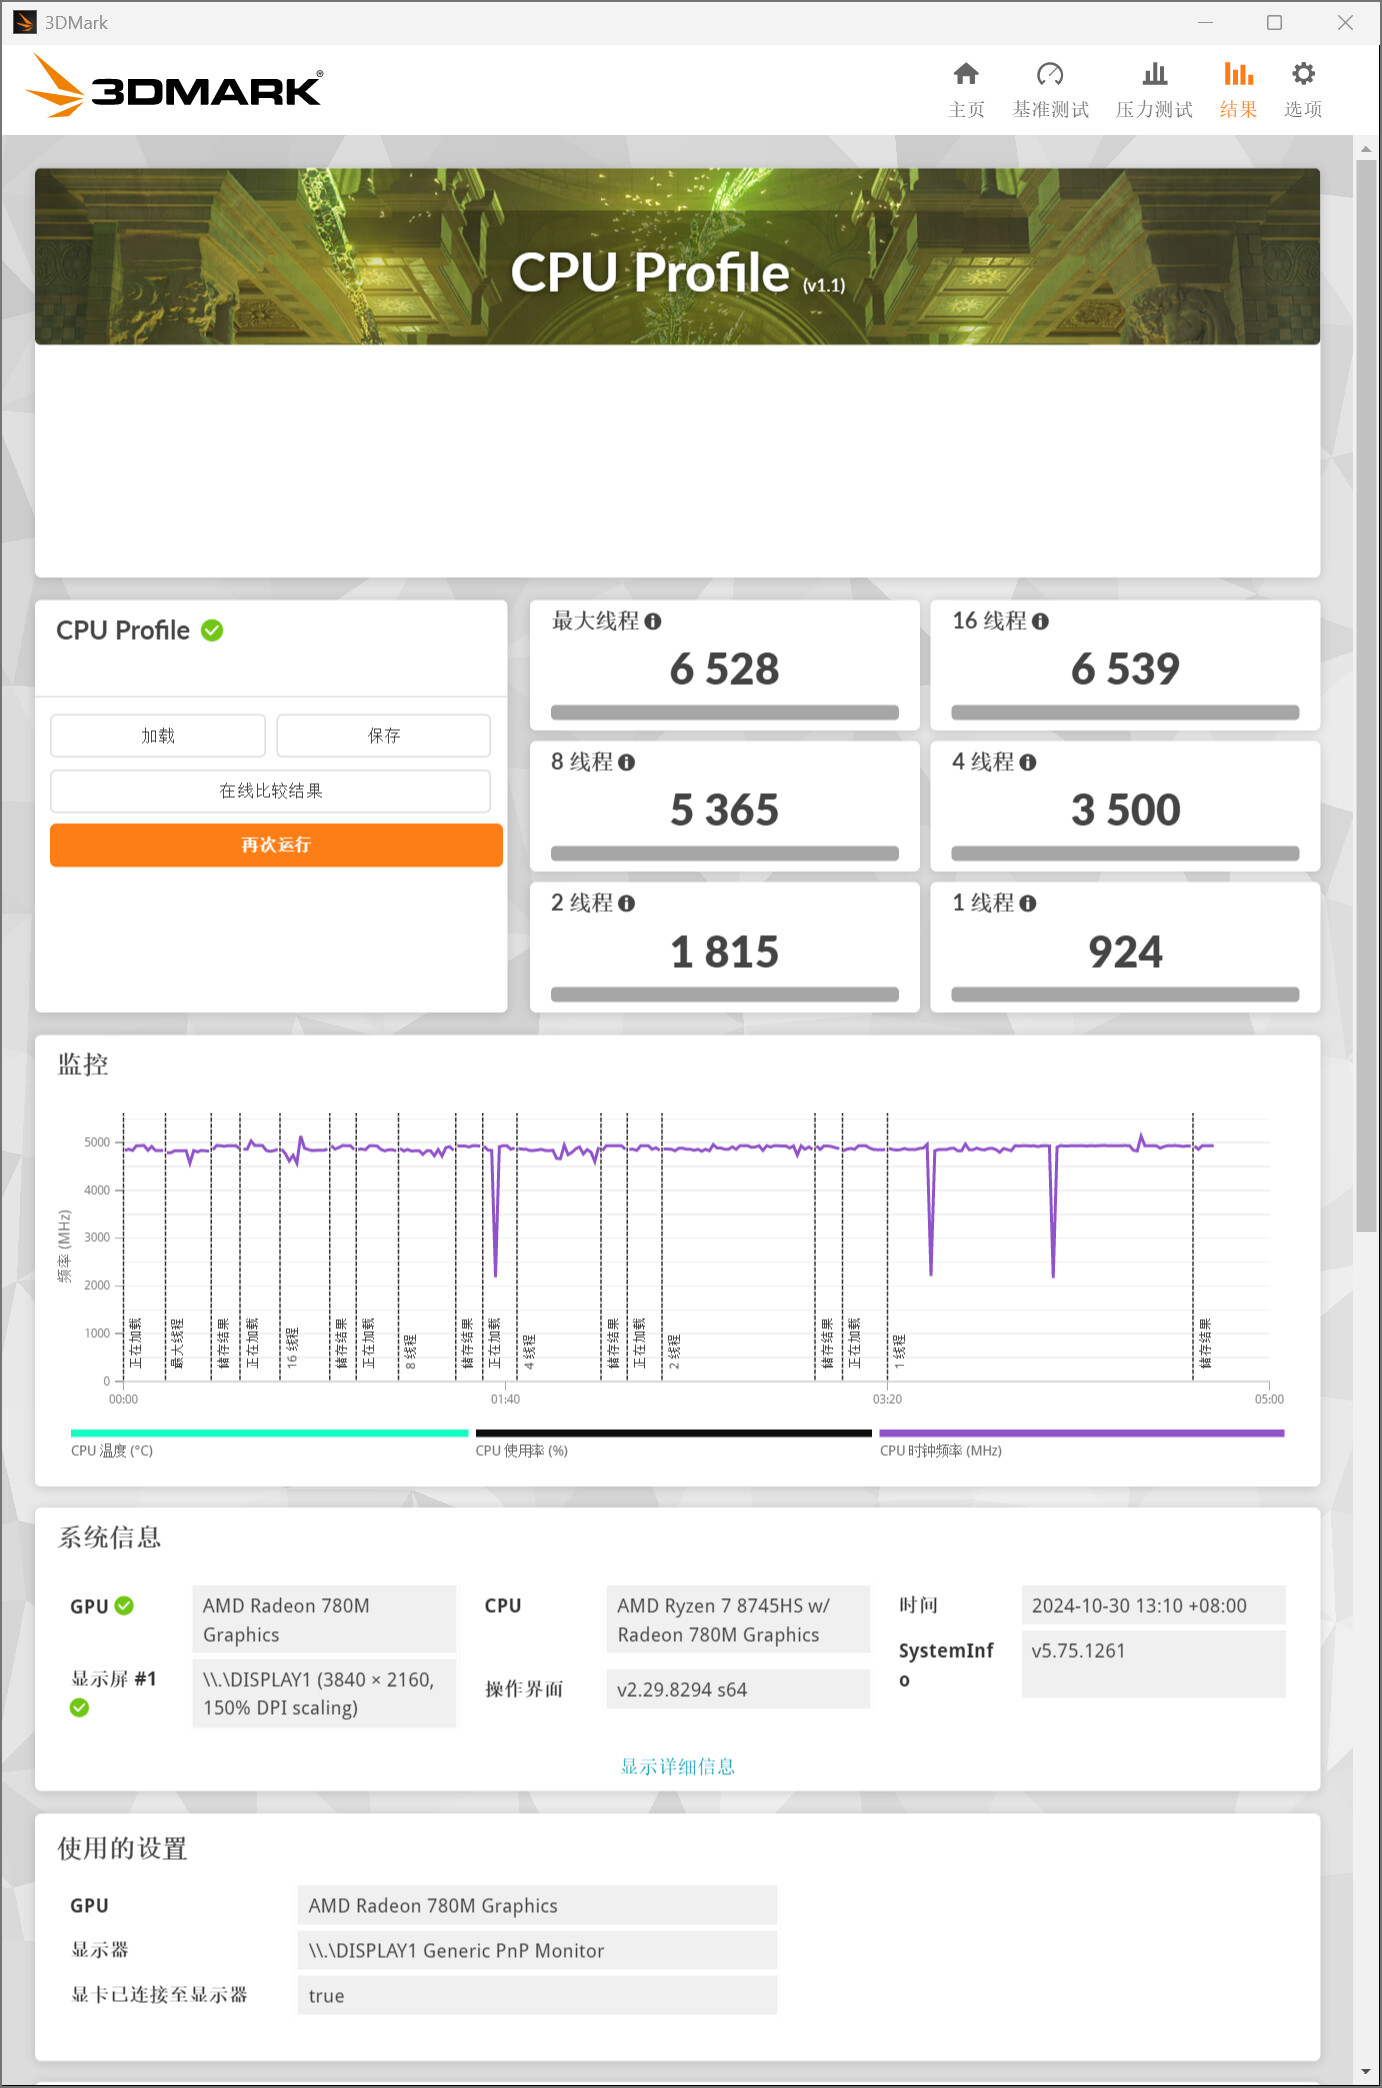The image size is (1382, 2088).
Task: Toggle CPU 温度 legend bar
Action: 269,1434
